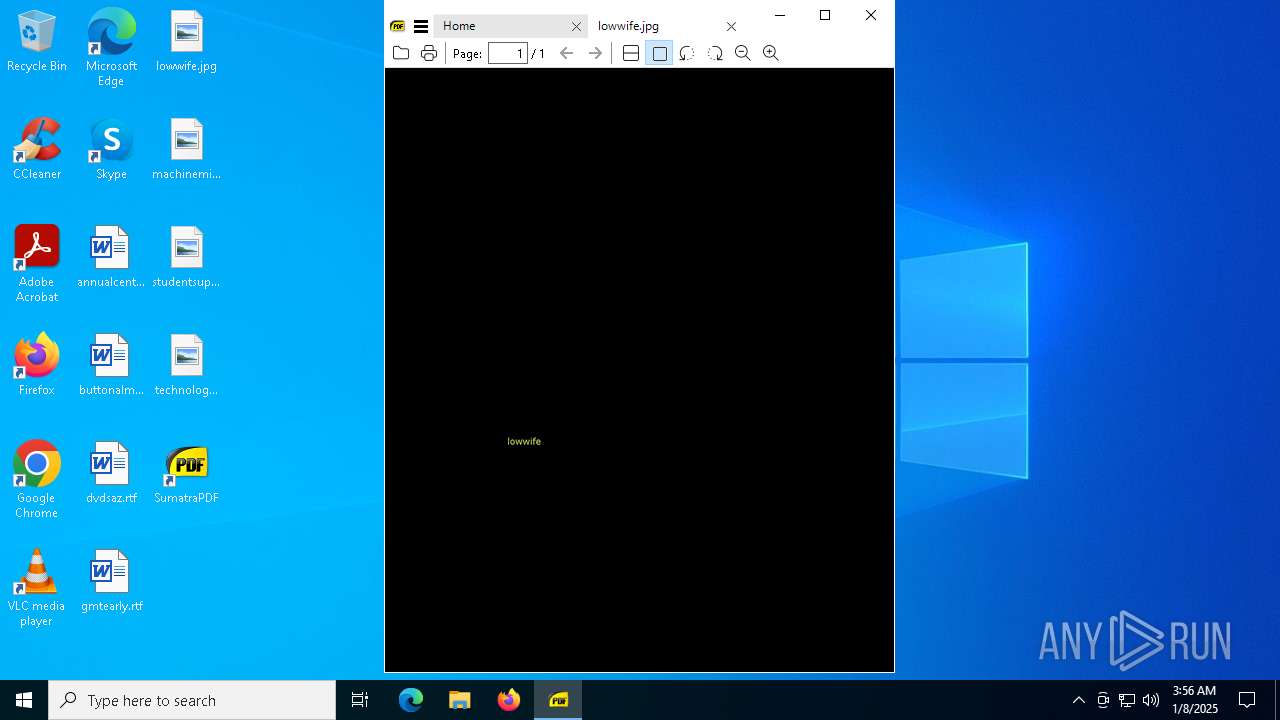
Task: Open the Windows Start menu
Action: pyautogui.click(x=24, y=700)
